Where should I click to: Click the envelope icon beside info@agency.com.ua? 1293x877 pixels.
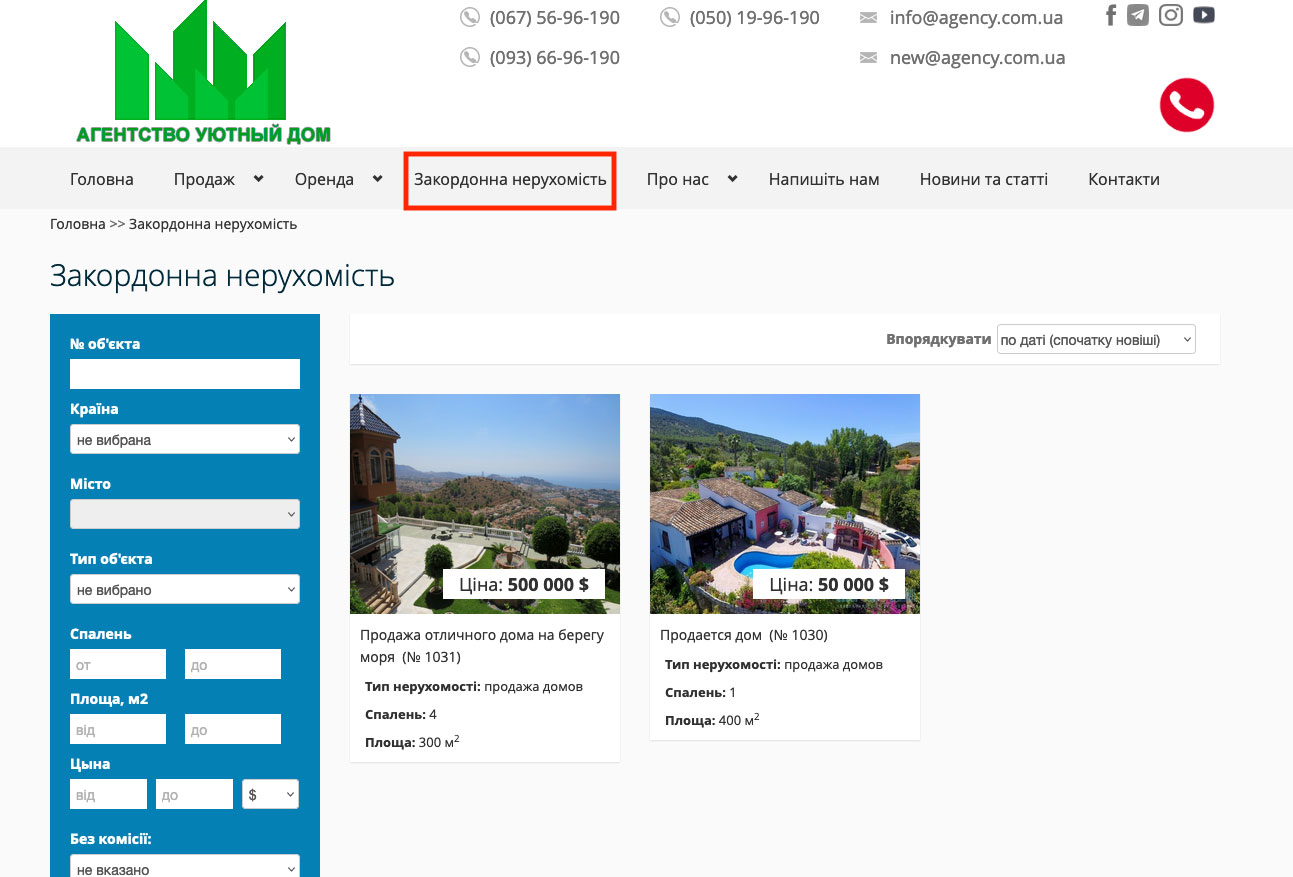(x=869, y=18)
